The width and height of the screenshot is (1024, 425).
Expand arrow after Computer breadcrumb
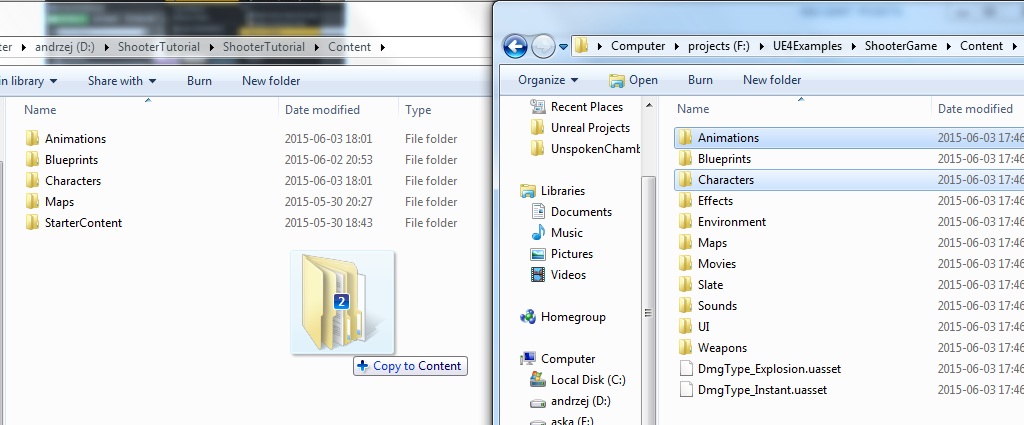point(677,46)
